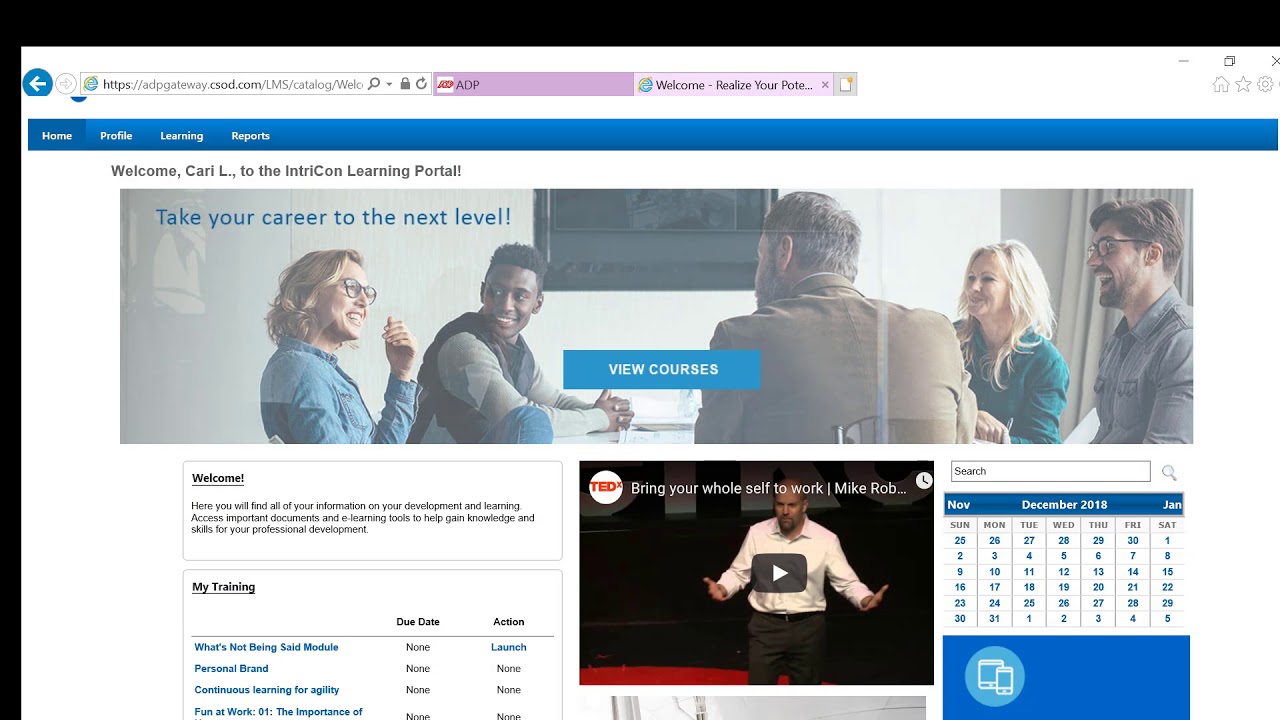1280x720 pixels.
Task: Click the browser home icon
Action: [x=1221, y=85]
